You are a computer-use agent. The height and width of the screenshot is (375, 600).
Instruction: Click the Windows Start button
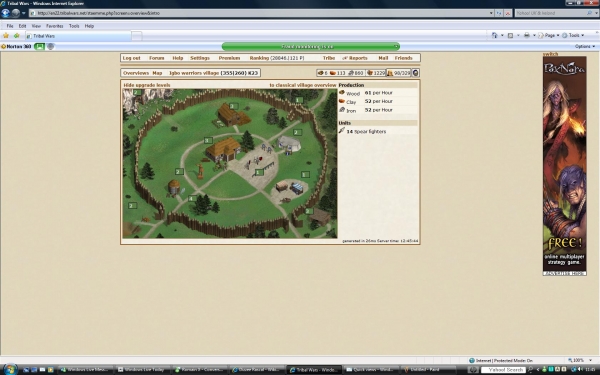coord(9,370)
